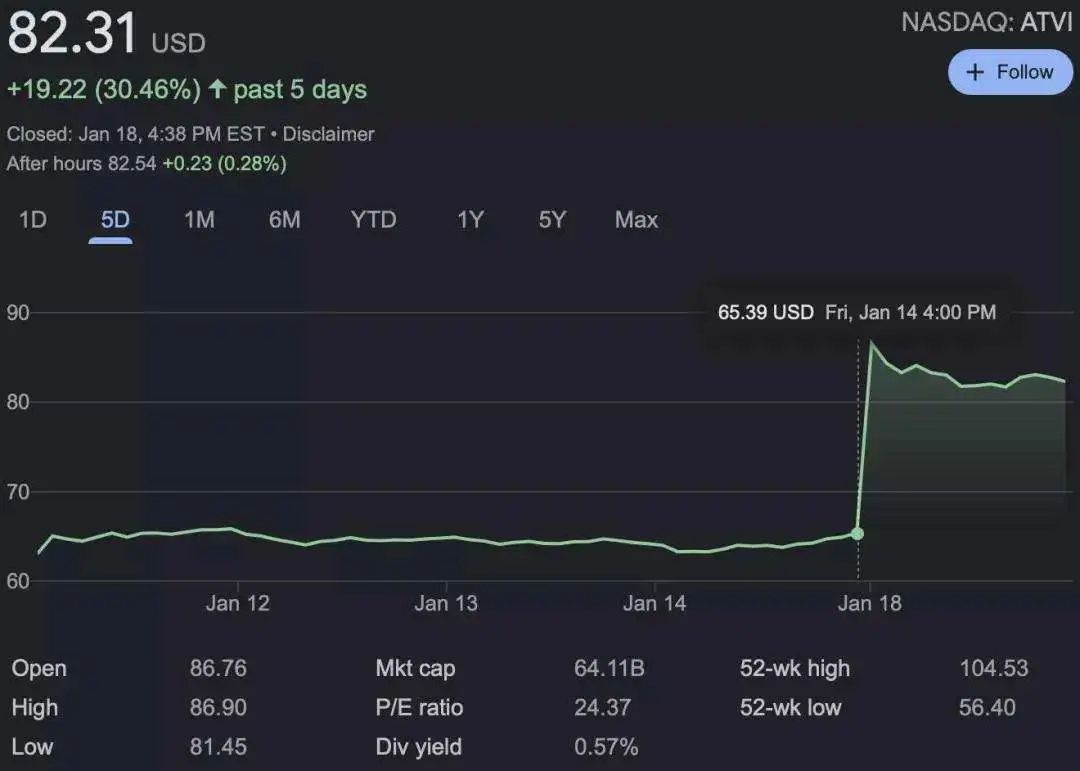
Task: Click the Jan 14 axis label
Action: click(654, 604)
